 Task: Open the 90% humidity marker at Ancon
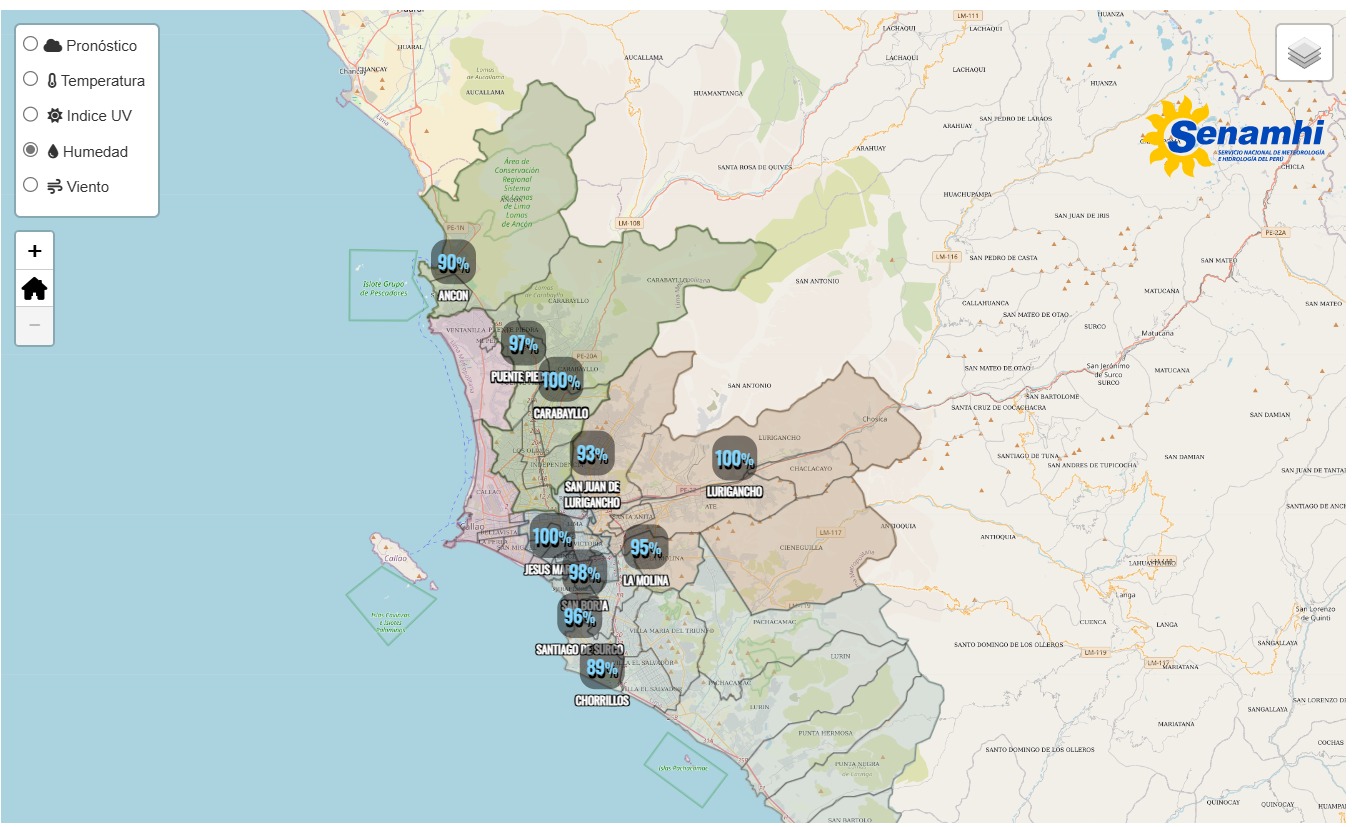coord(453,262)
